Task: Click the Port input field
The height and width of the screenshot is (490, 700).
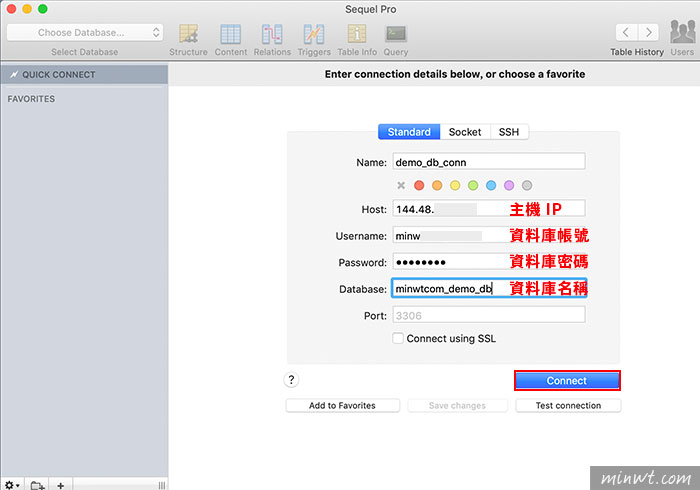Action: click(x=489, y=315)
